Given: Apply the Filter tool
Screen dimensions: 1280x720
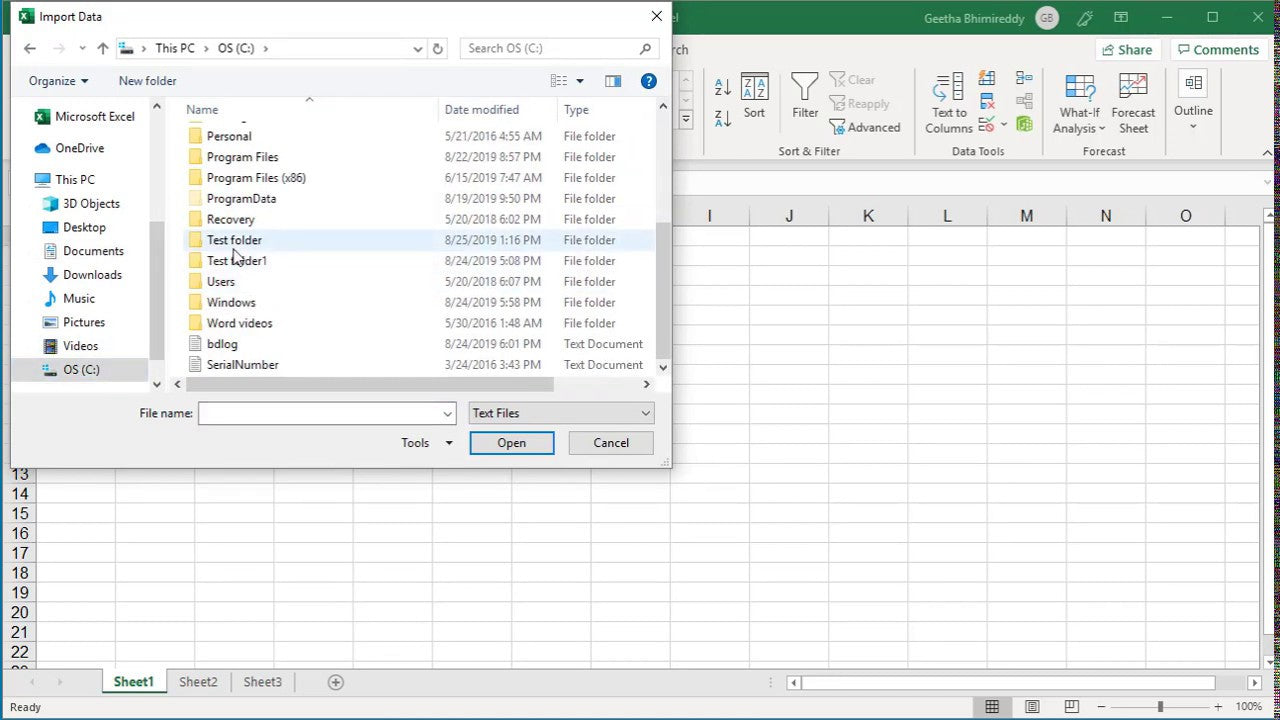Looking at the screenshot, I should [805, 97].
